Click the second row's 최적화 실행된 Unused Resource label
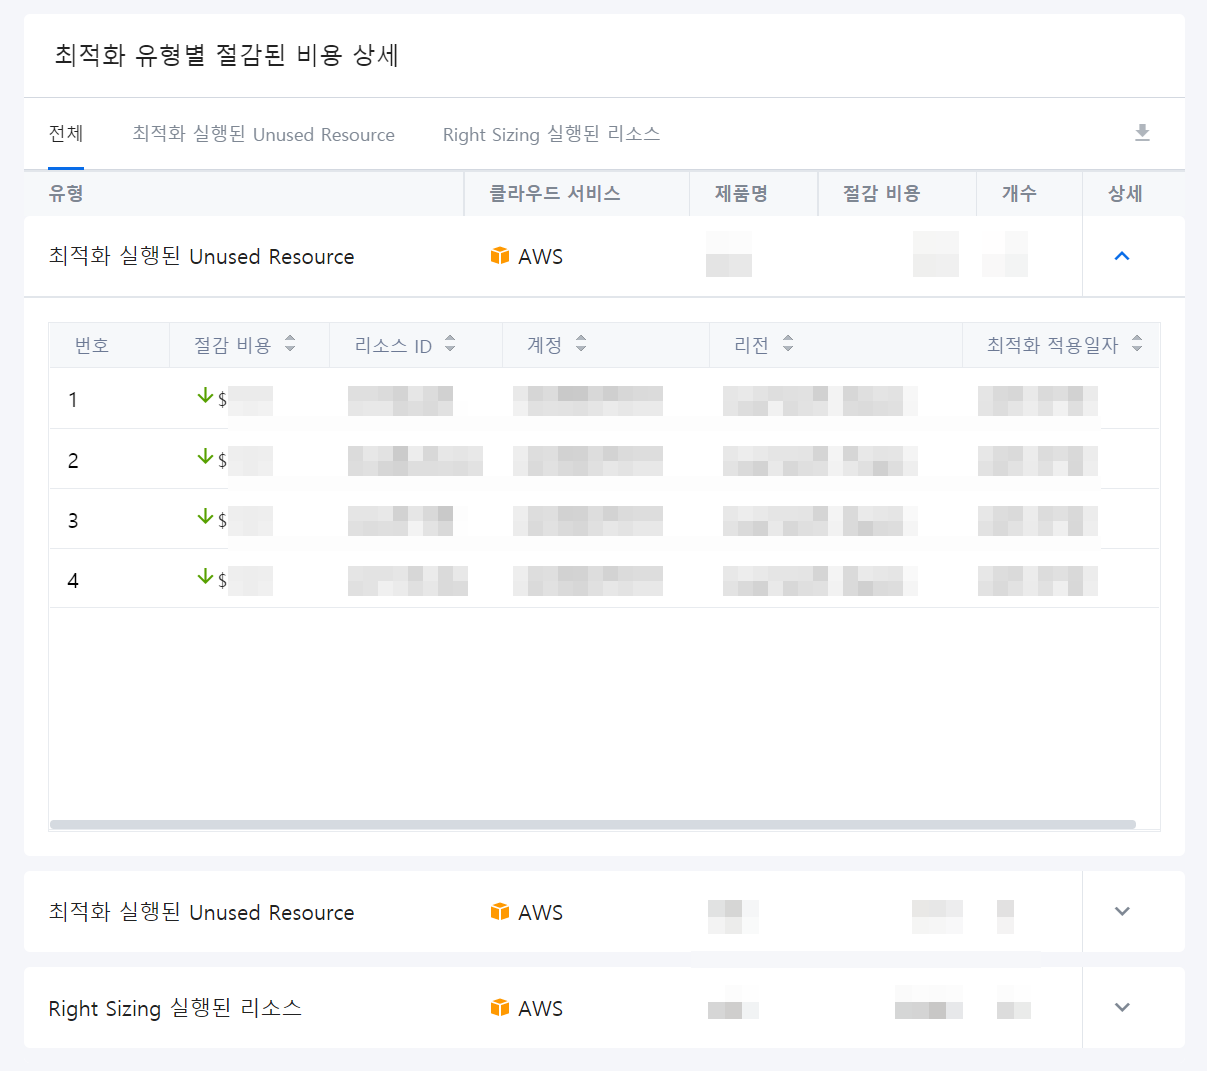1207x1071 pixels. pos(201,912)
